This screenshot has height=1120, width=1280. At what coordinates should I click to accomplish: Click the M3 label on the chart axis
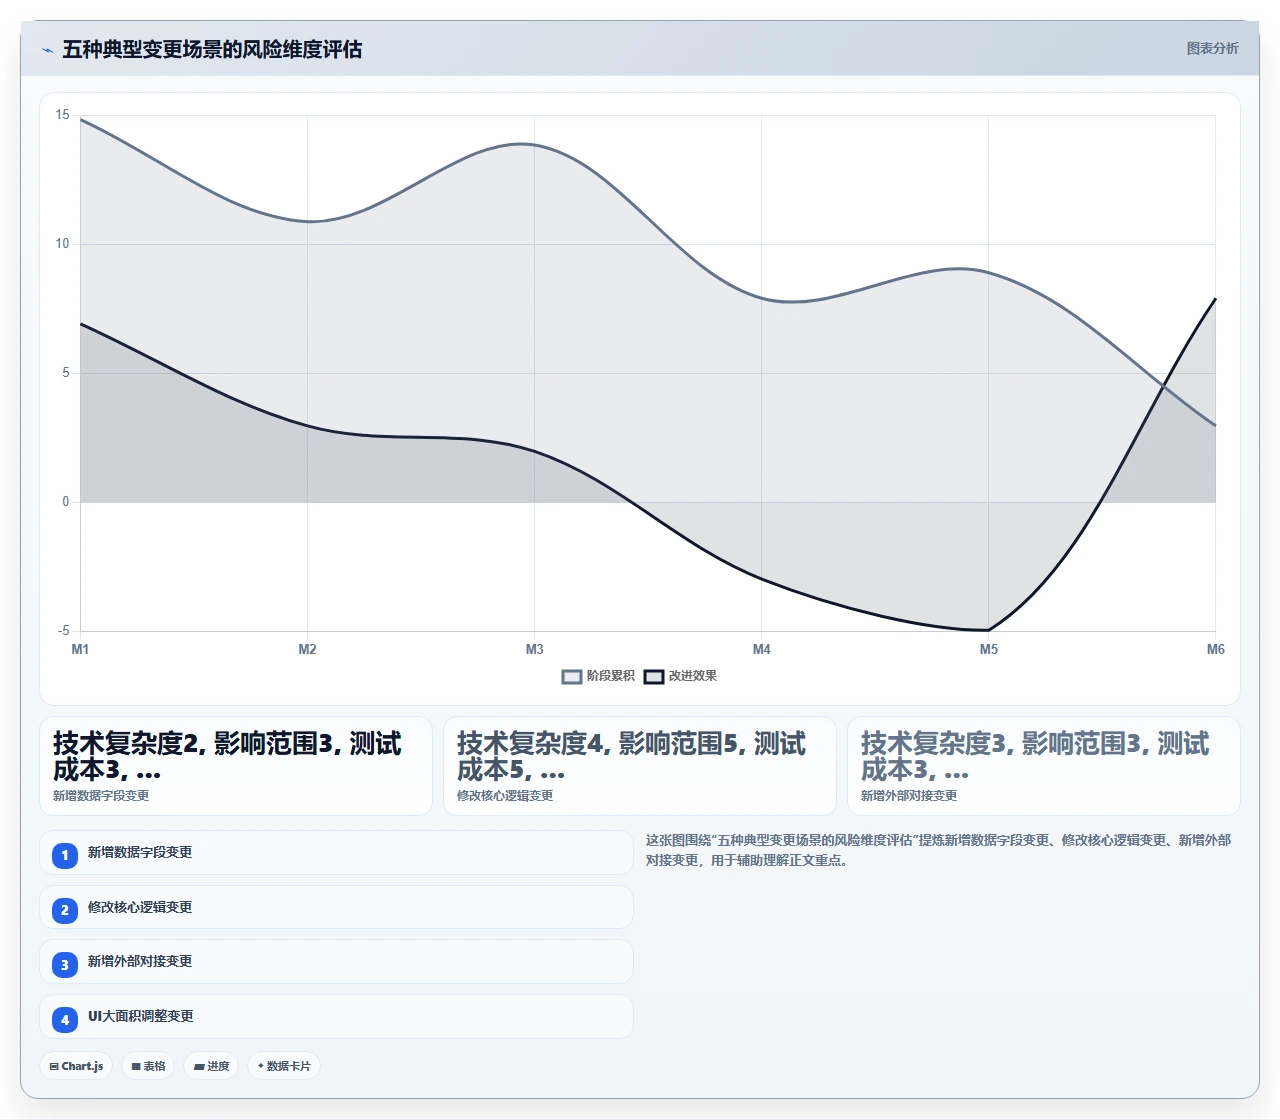pos(534,650)
